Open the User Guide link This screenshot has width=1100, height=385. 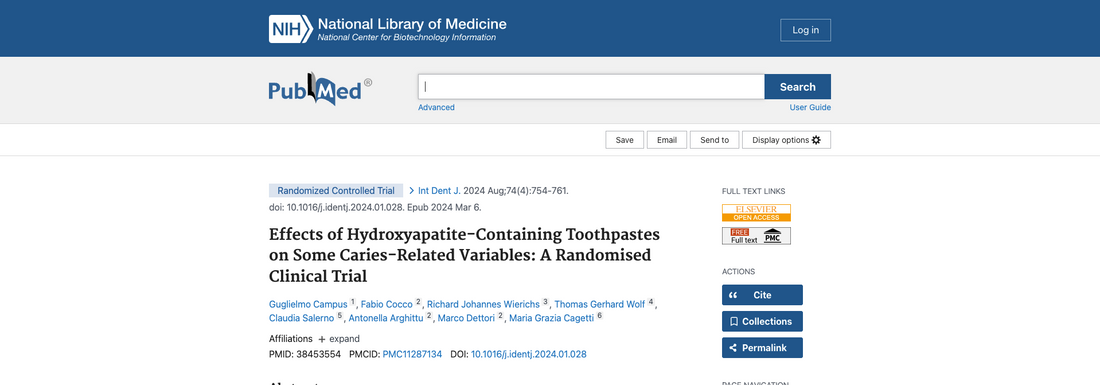[x=810, y=107]
